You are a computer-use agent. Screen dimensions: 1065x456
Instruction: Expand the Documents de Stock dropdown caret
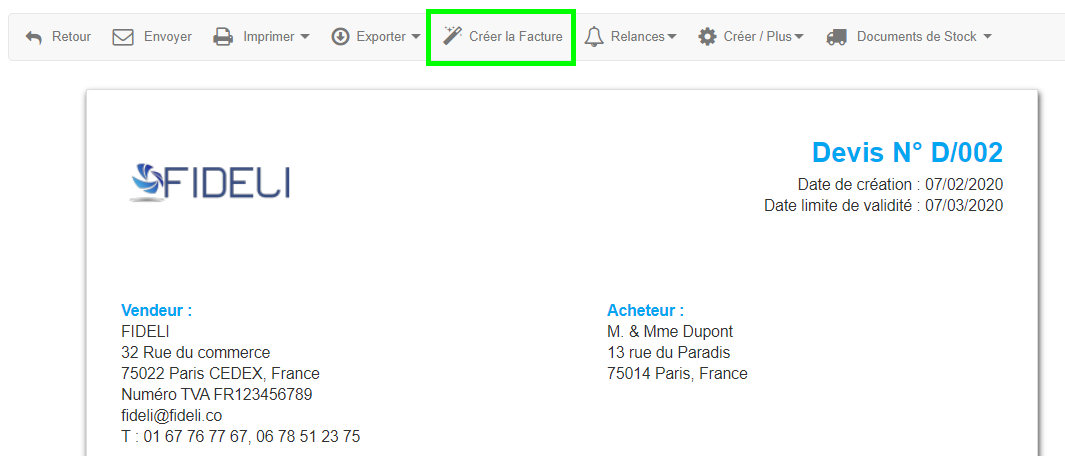(987, 37)
